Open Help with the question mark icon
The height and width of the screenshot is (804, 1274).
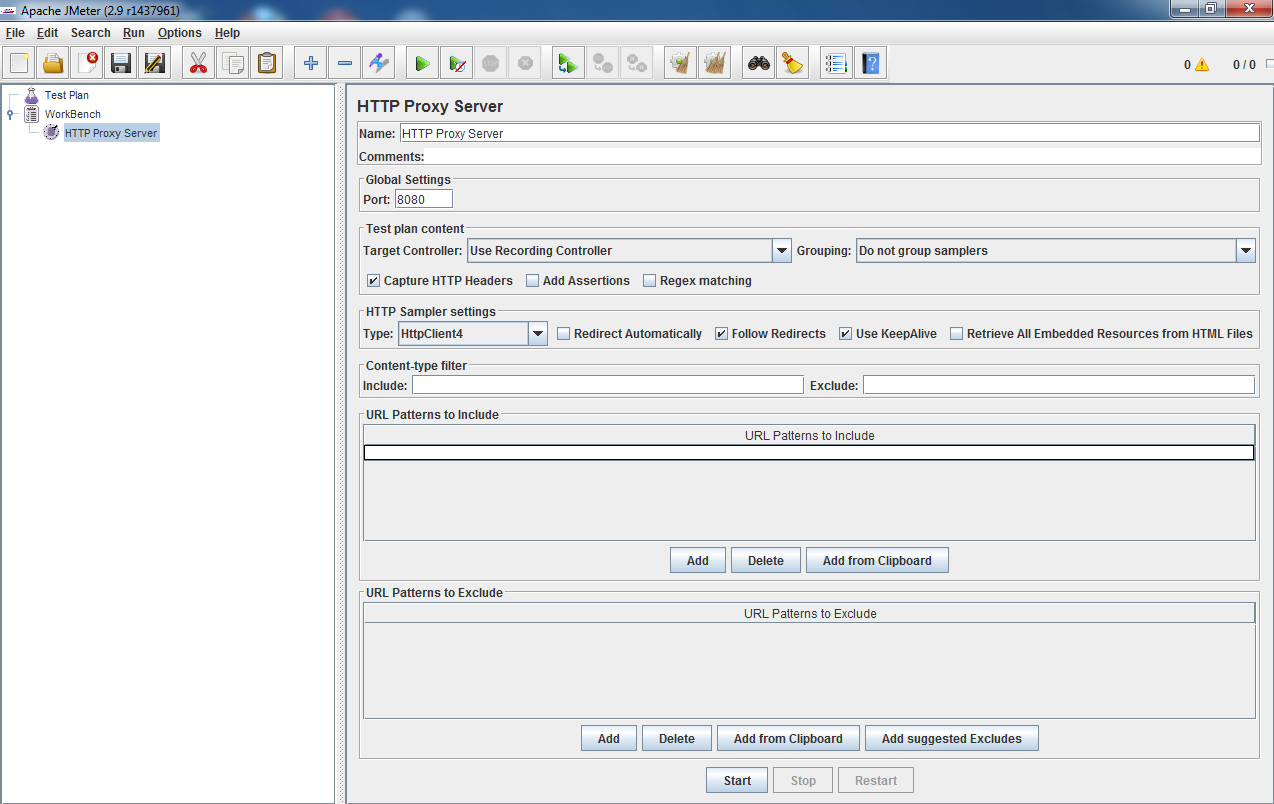pos(871,64)
